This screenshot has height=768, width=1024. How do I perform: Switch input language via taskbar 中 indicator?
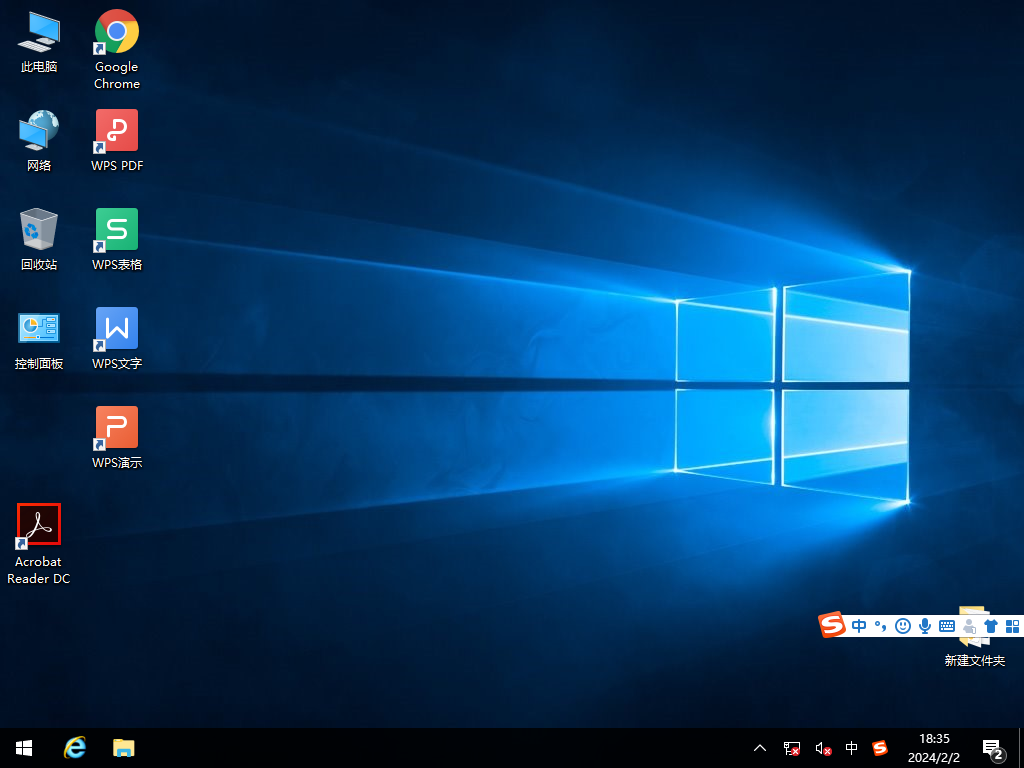(x=852, y=748)
